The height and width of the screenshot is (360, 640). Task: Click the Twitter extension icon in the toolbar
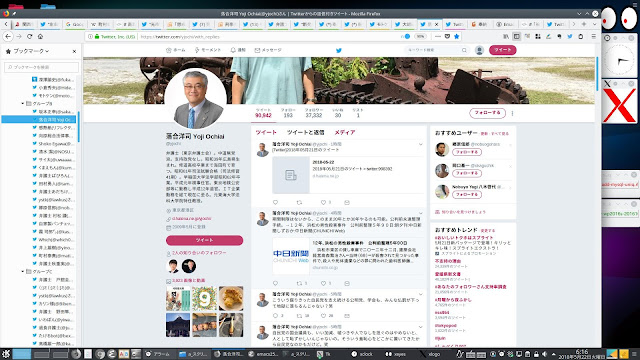(570, 36)
